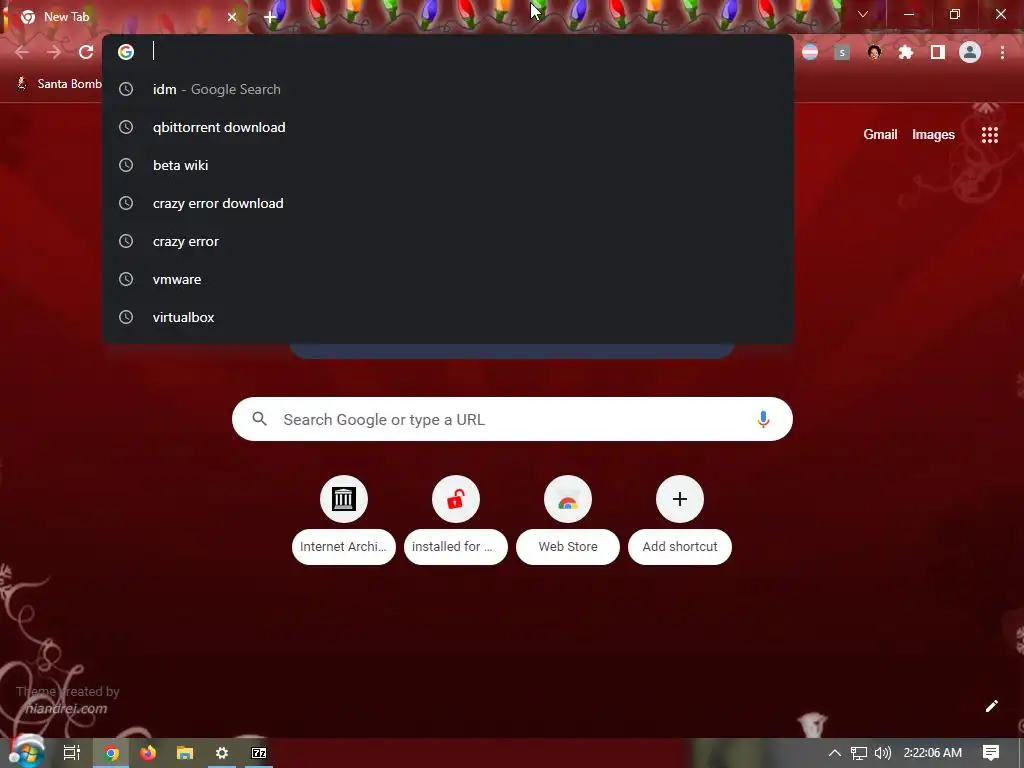Image resolution: width=1024 pixels, height=768 pixels.
Task: Click the Add shortcut plus icon
Action: tap(680, 499)
